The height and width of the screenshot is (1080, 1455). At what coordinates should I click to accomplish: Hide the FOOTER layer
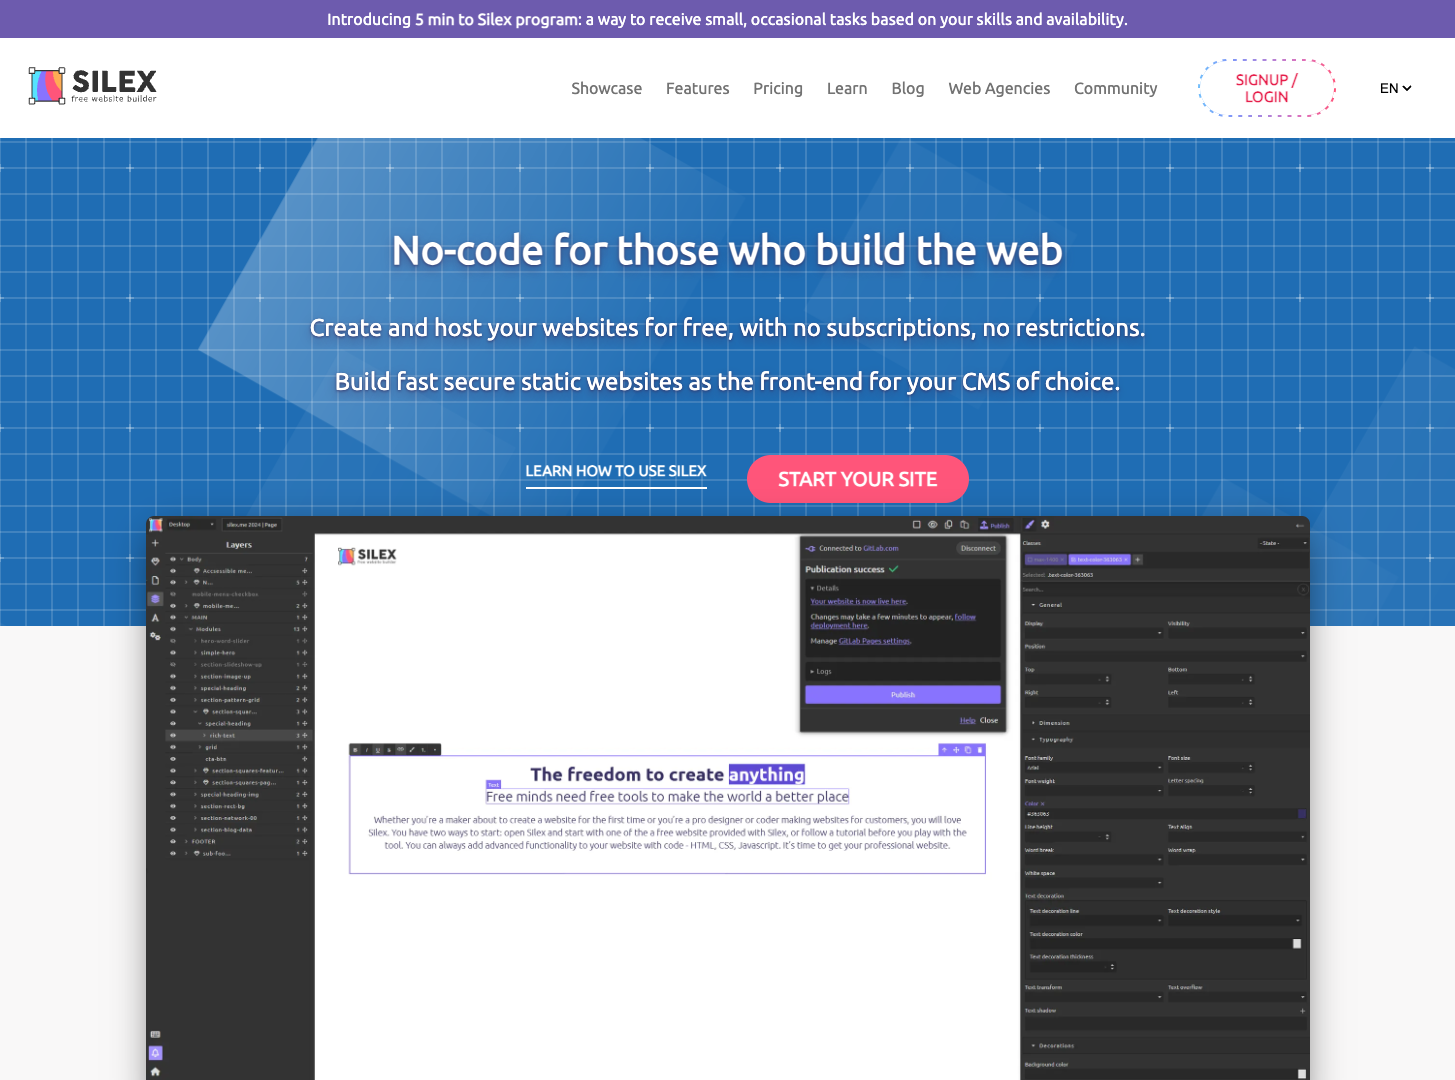pyautogui.click(x=173, y=841)
